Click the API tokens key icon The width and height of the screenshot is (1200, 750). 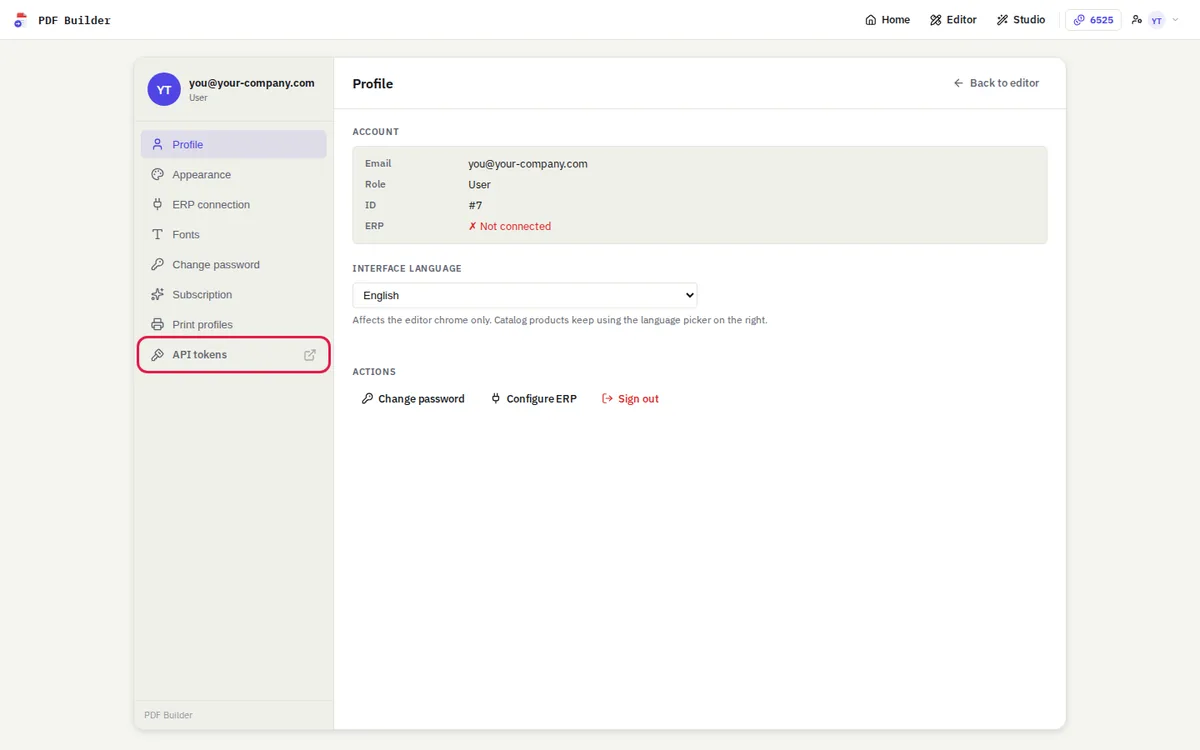coord(157,354)
